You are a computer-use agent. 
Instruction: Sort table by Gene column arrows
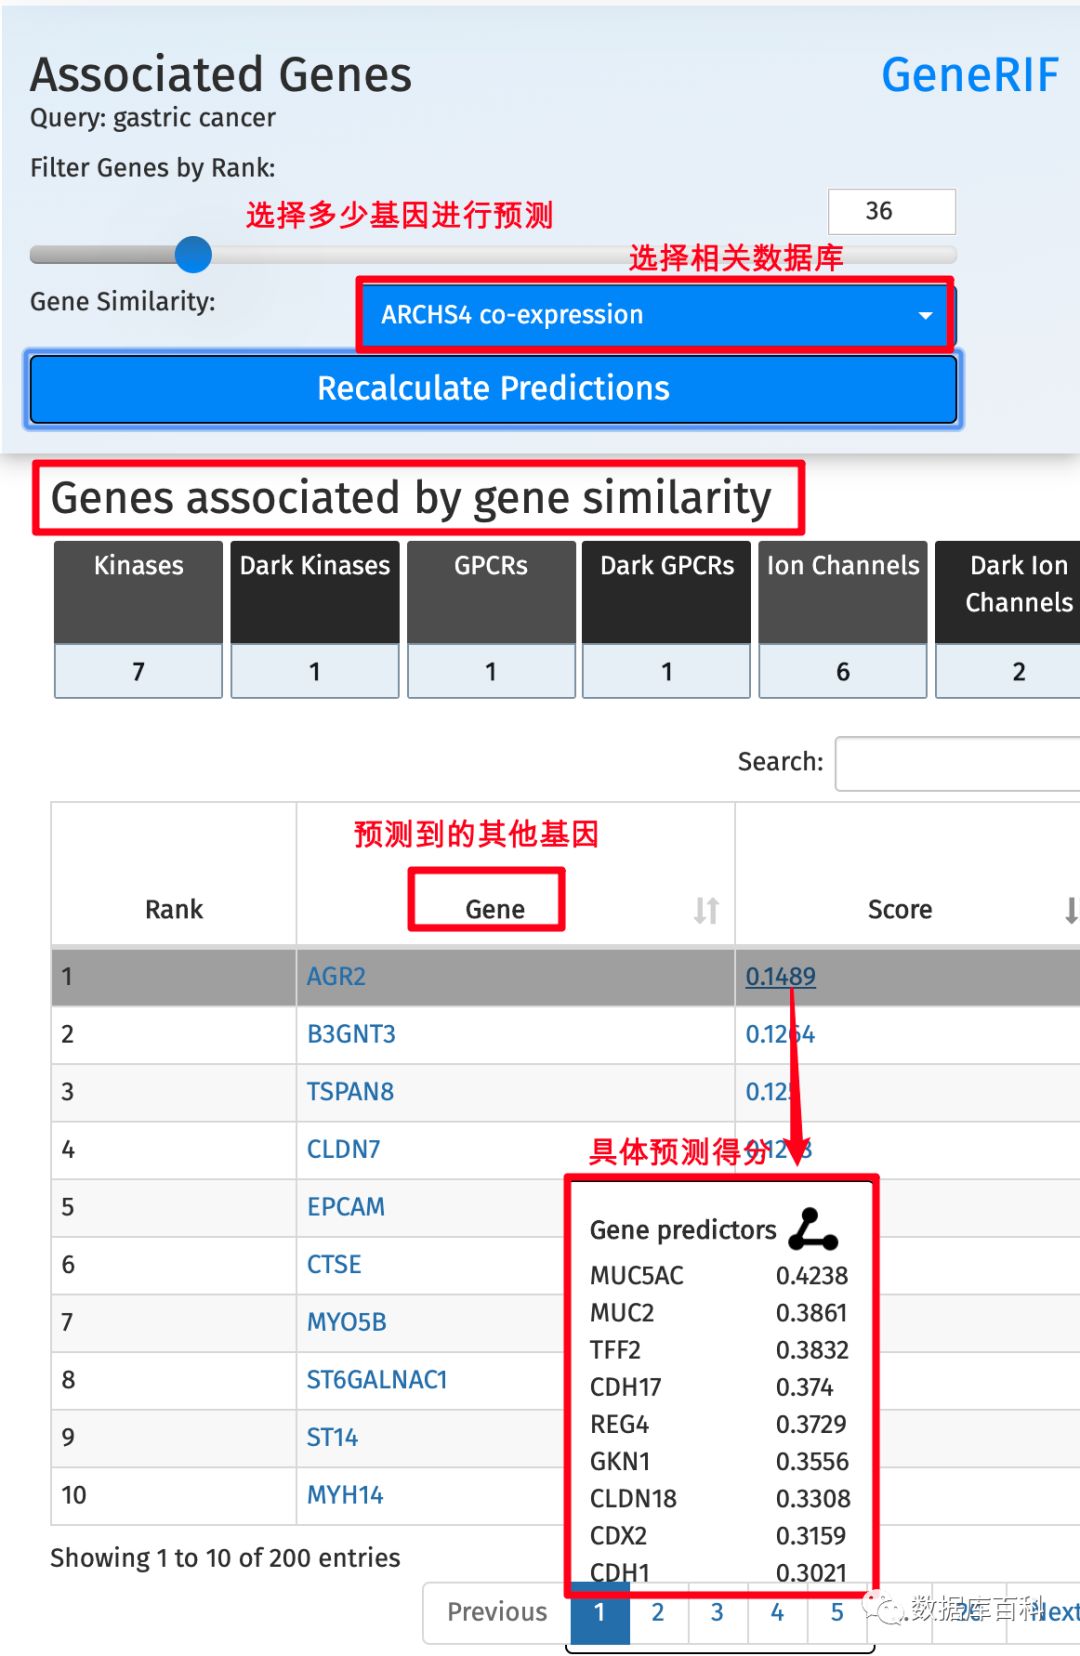(x=706, y=910)
